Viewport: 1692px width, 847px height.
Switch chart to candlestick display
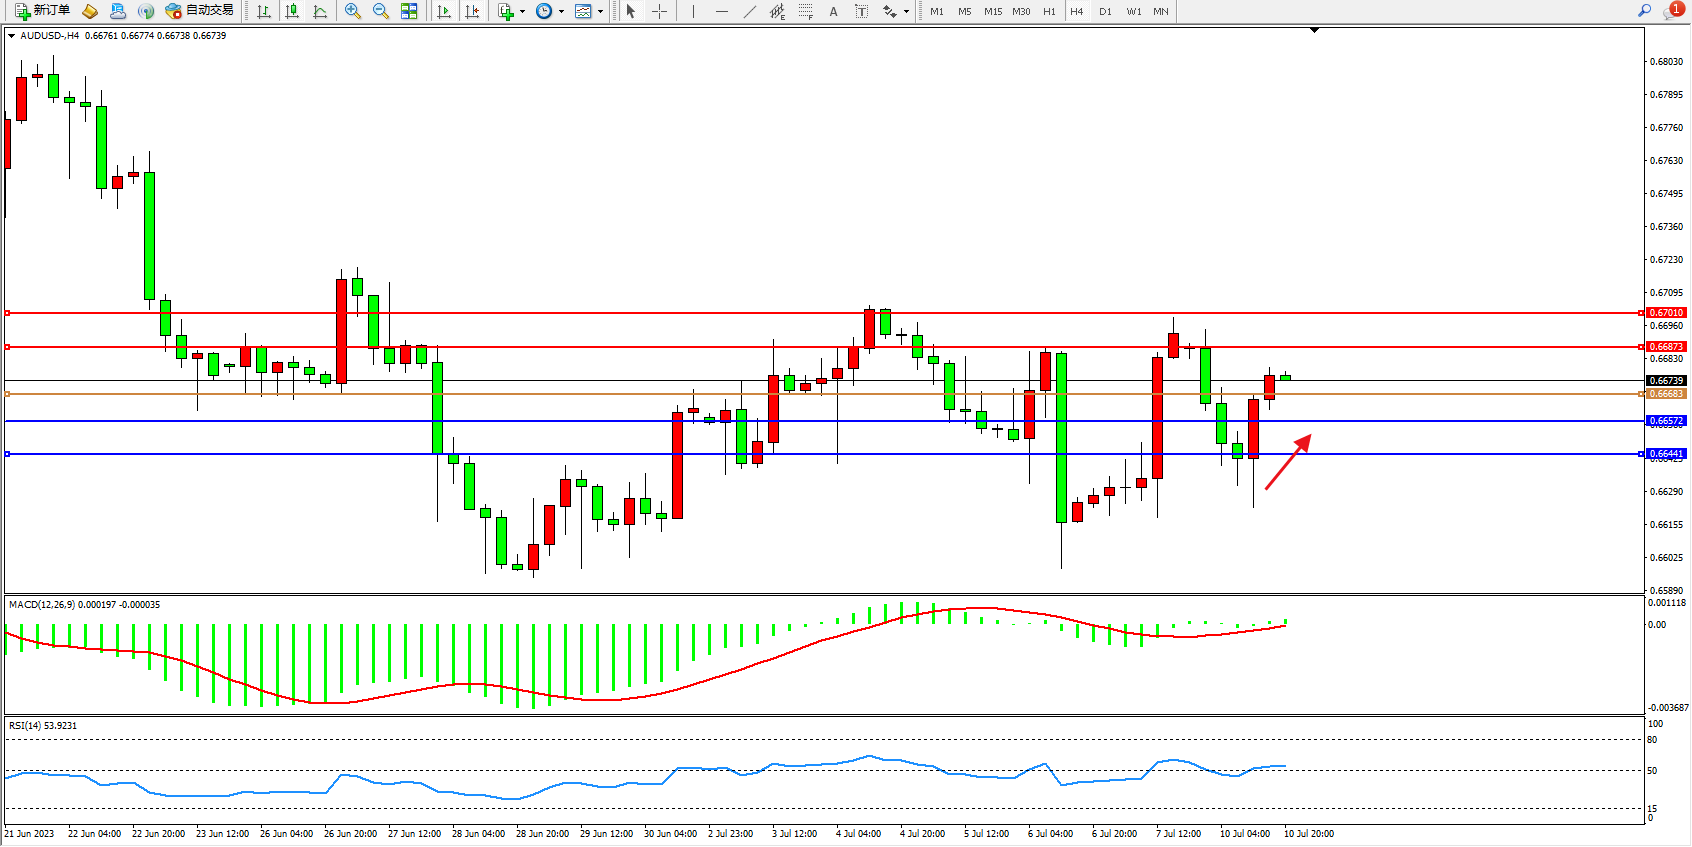click(x=292, y=11)
